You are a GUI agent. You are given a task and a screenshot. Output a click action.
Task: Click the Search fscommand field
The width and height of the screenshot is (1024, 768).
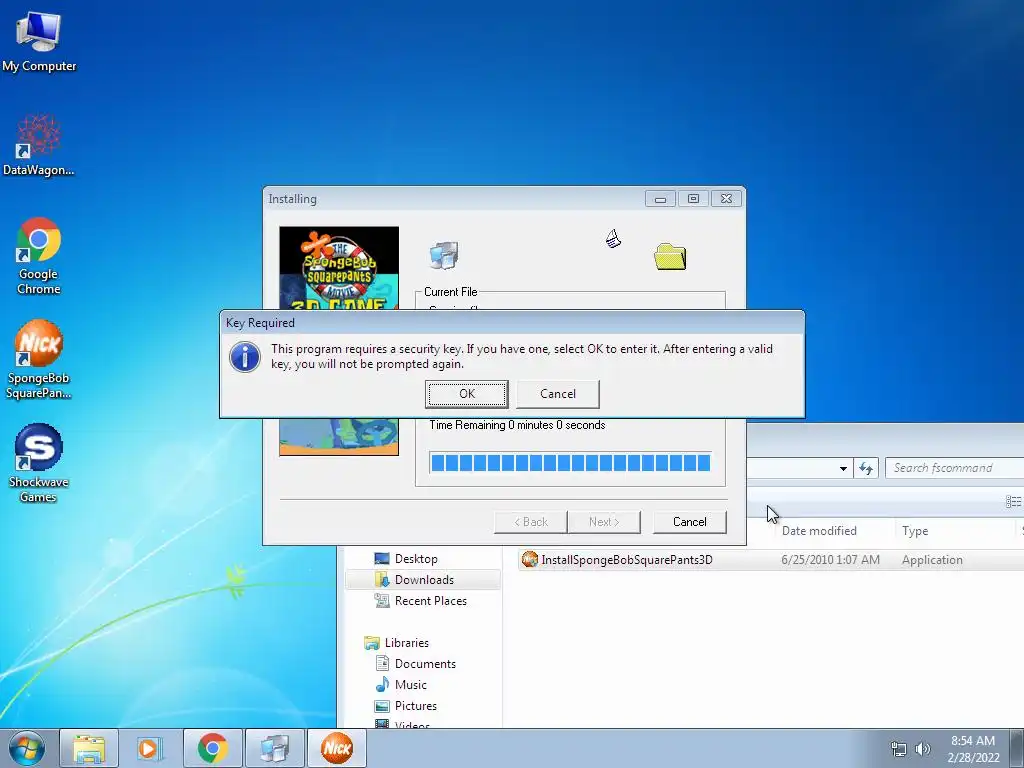[x=954, y=468]
